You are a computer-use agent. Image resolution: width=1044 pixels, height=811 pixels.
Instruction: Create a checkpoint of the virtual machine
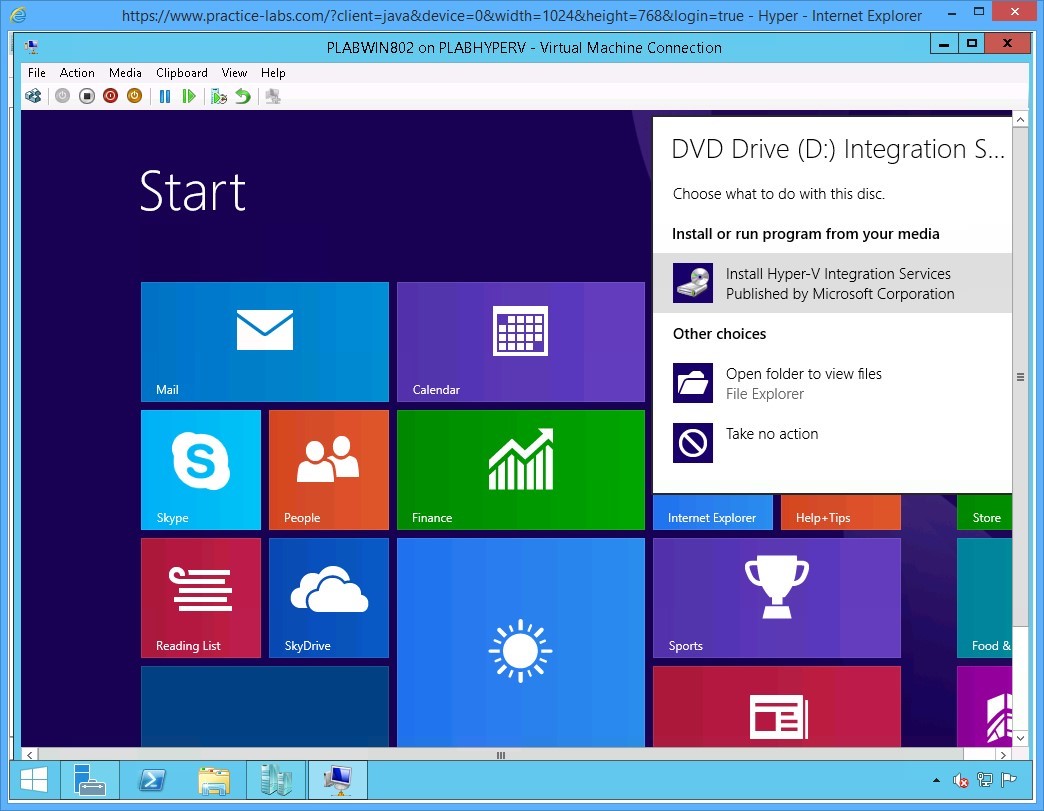coord(219,96)
